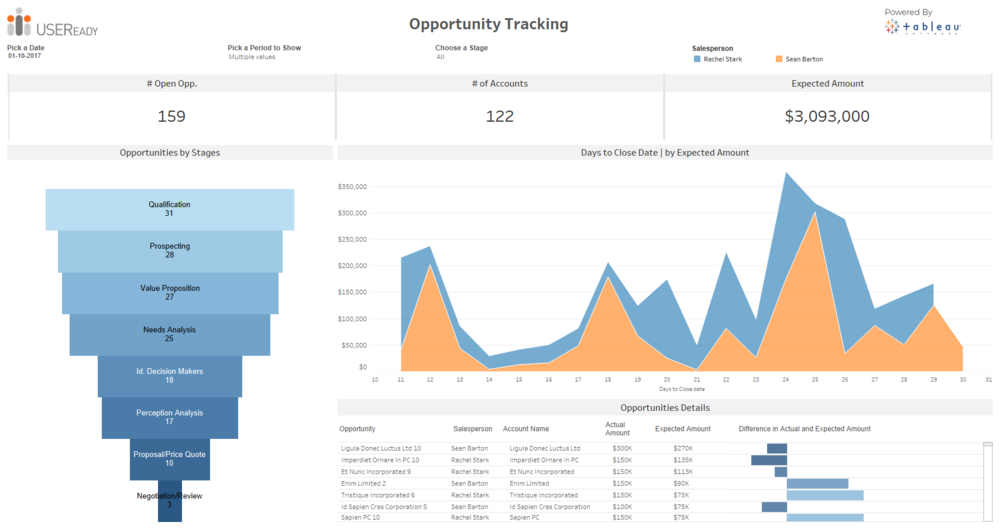Click the orange Sean Barton peak at day 25
Viewport: 1000px width, 529px height.
(814, 214)
